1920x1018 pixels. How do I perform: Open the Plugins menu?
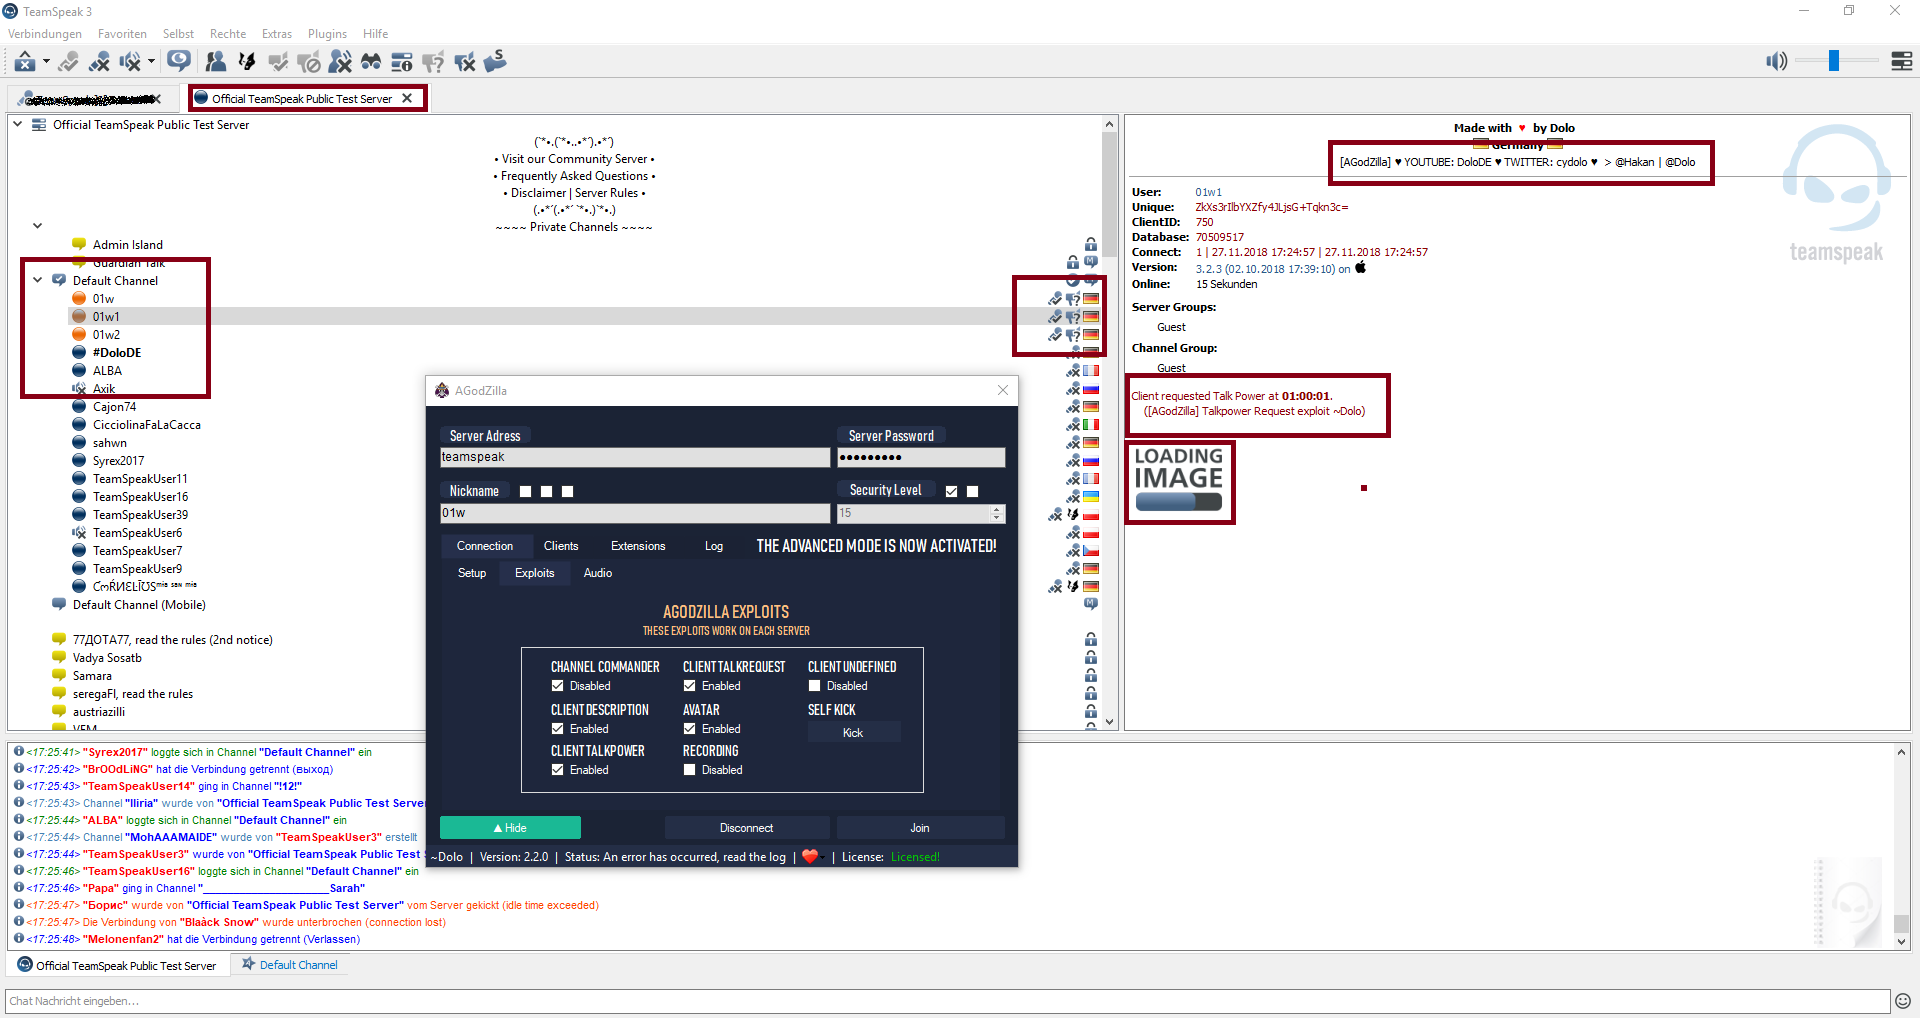(327, 34)
